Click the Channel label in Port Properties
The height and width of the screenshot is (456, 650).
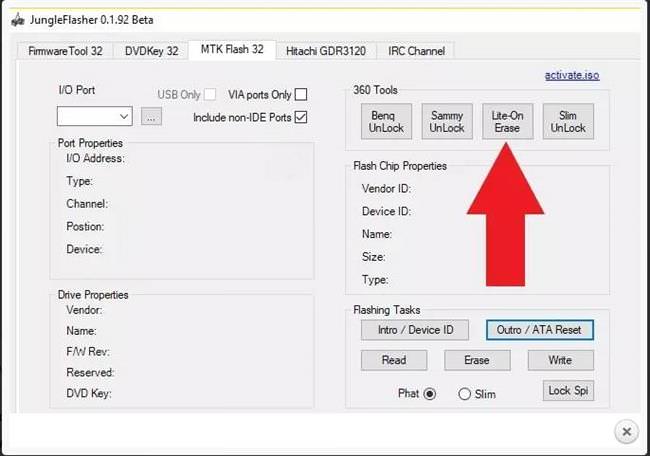pos(87,204)
